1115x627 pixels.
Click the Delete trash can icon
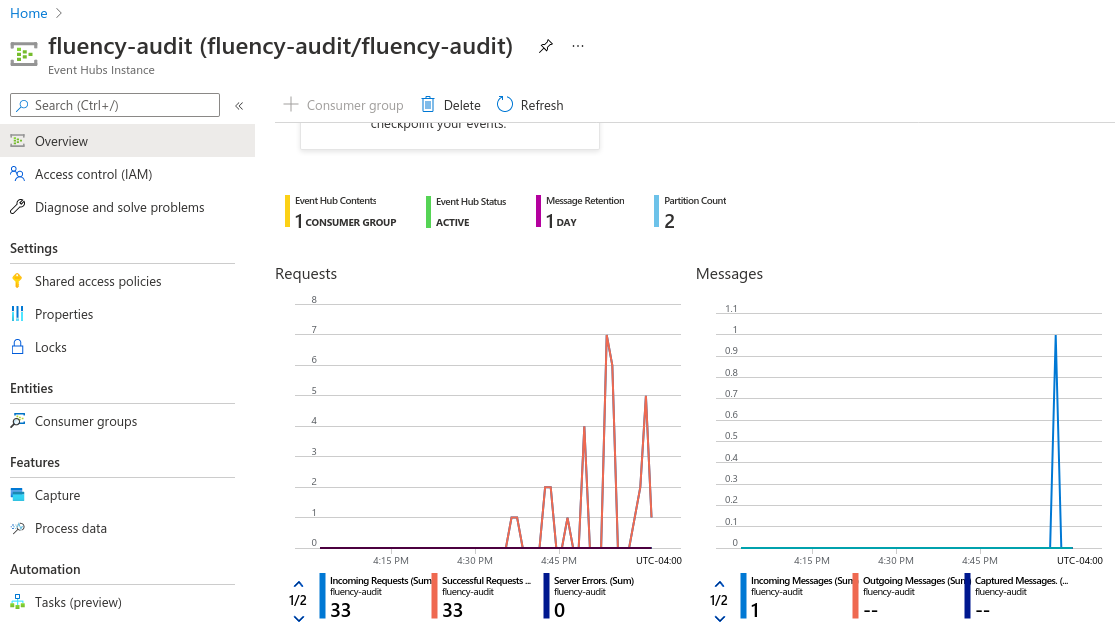[428, 105]
